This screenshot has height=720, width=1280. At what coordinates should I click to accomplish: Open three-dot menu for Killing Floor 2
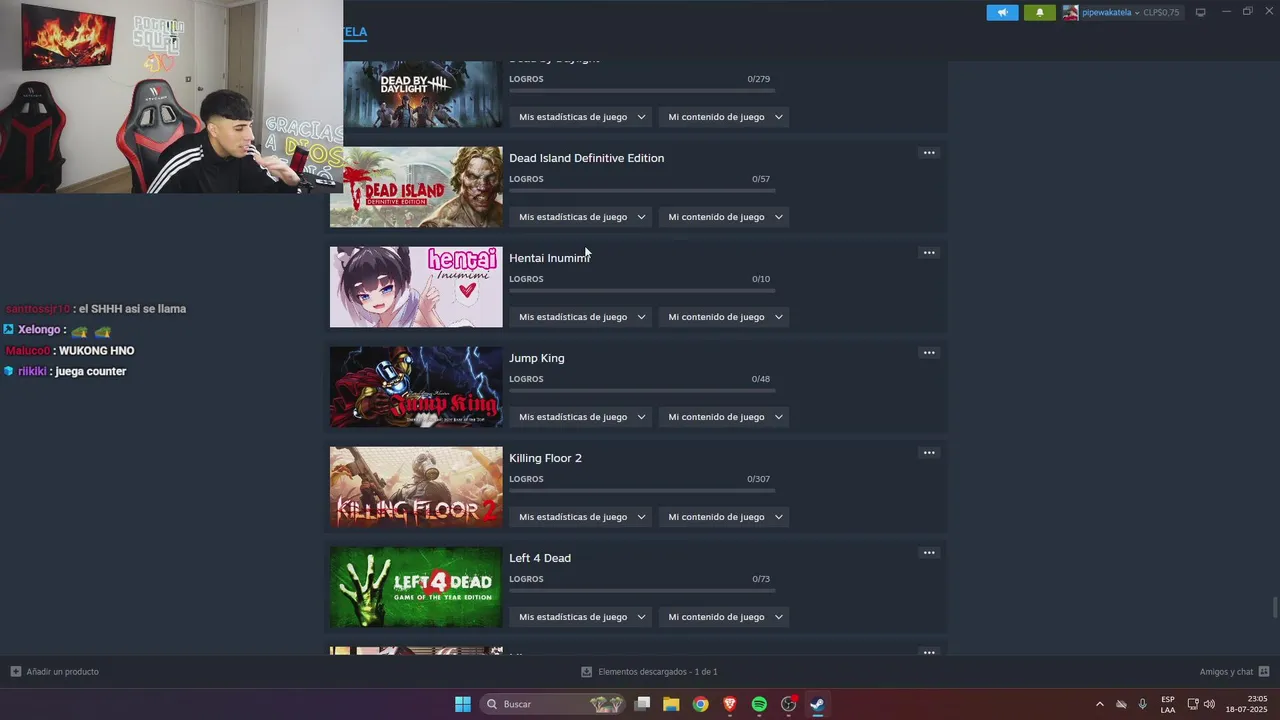click(929, 453)
